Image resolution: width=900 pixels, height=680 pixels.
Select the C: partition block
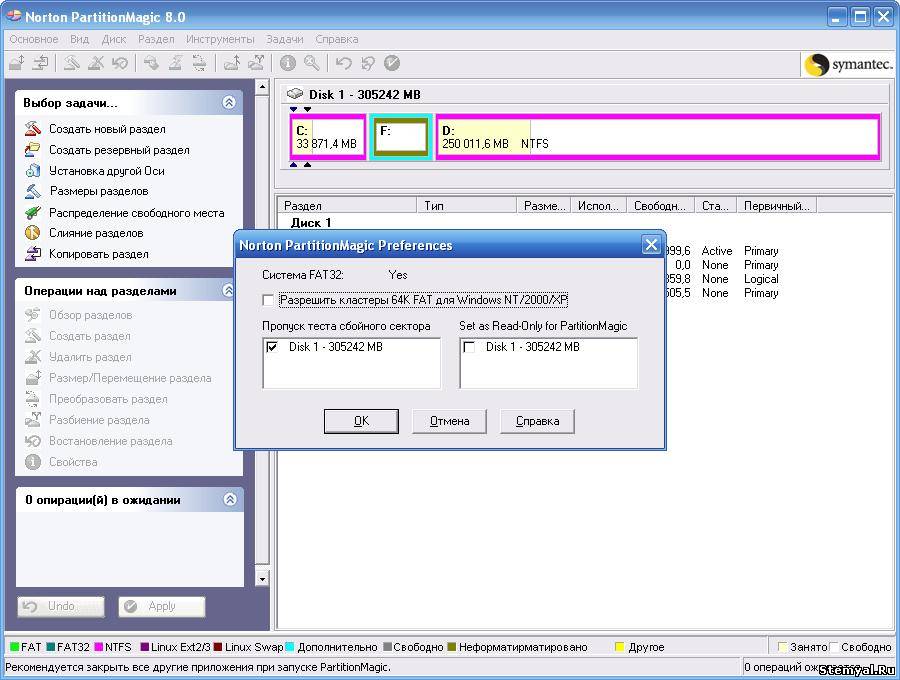click(328, 137)
